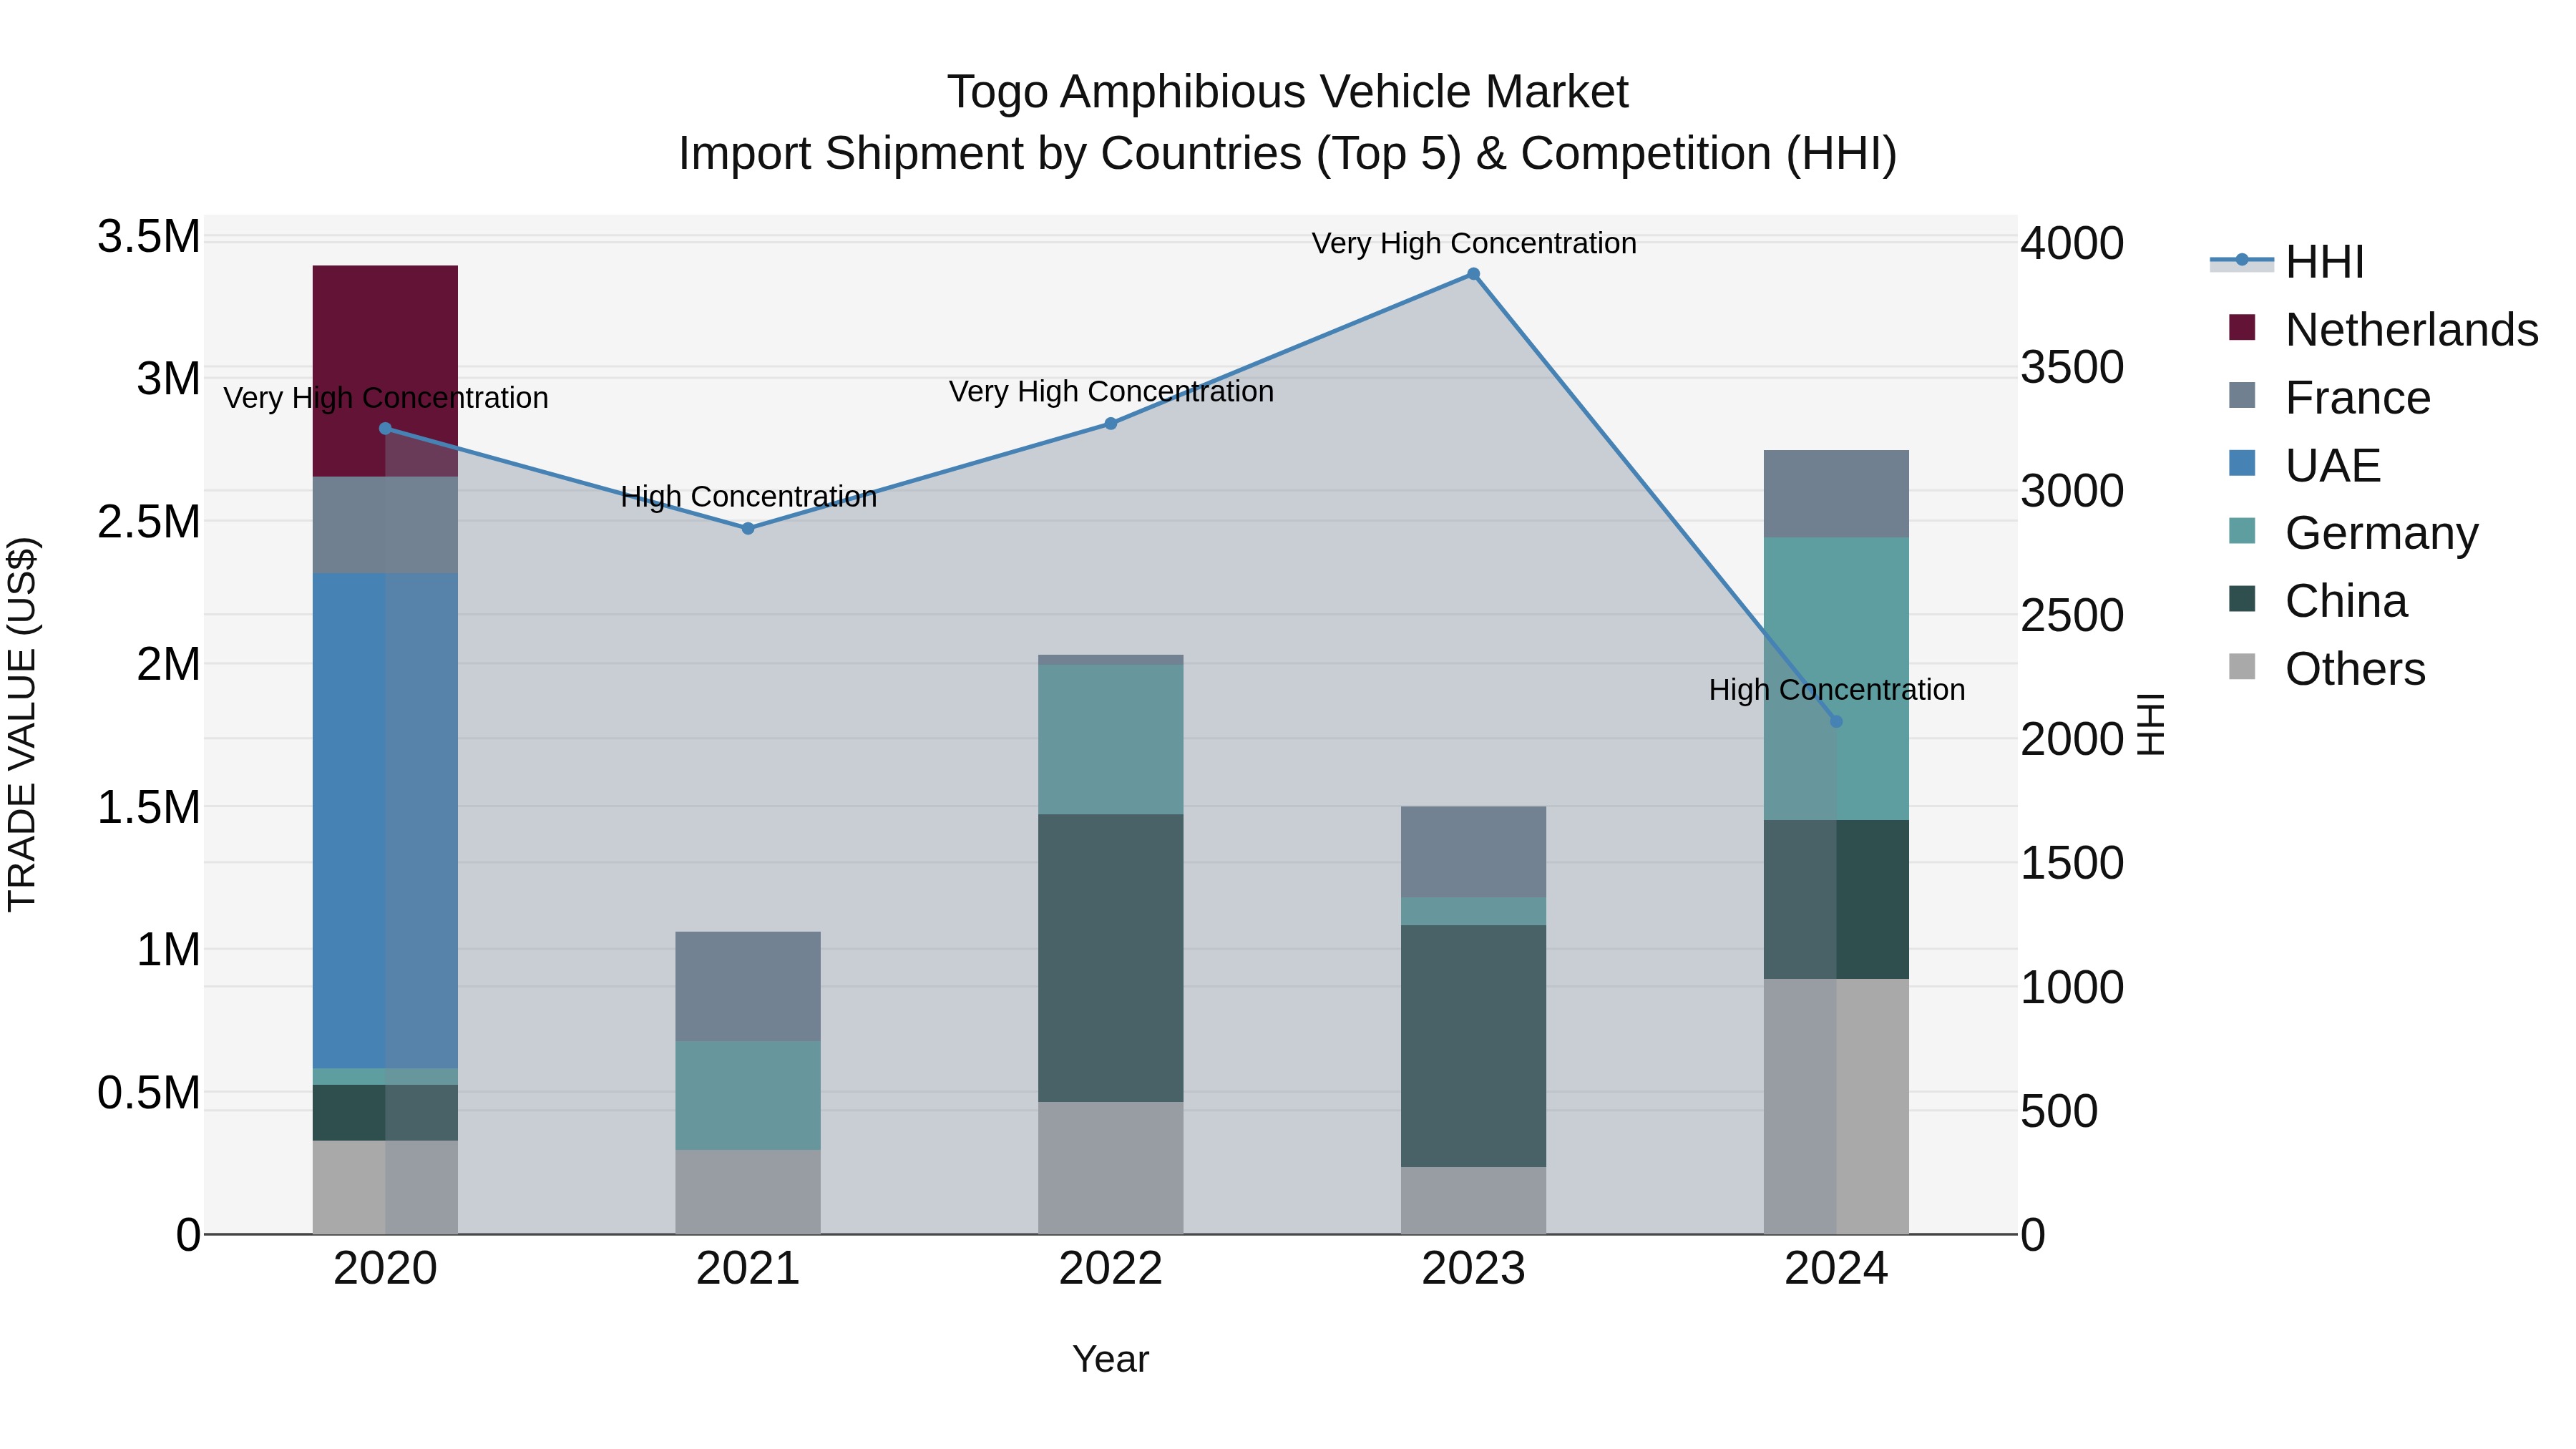Click Very High Concentration annotation over 2023
Viewport: 2576px width, 1449px height.
click(1474, 243)
